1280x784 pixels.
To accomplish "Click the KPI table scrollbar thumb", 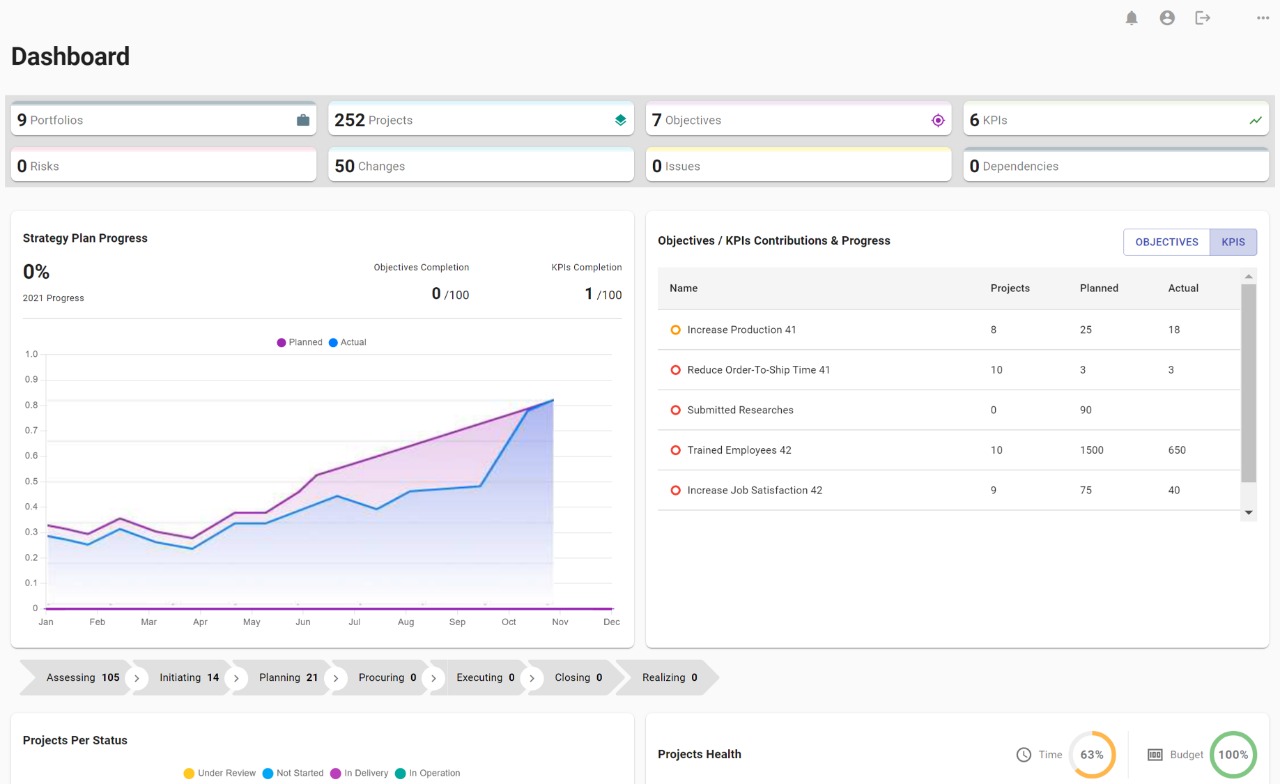I will pyautogui.click(x=1248, y=383).
